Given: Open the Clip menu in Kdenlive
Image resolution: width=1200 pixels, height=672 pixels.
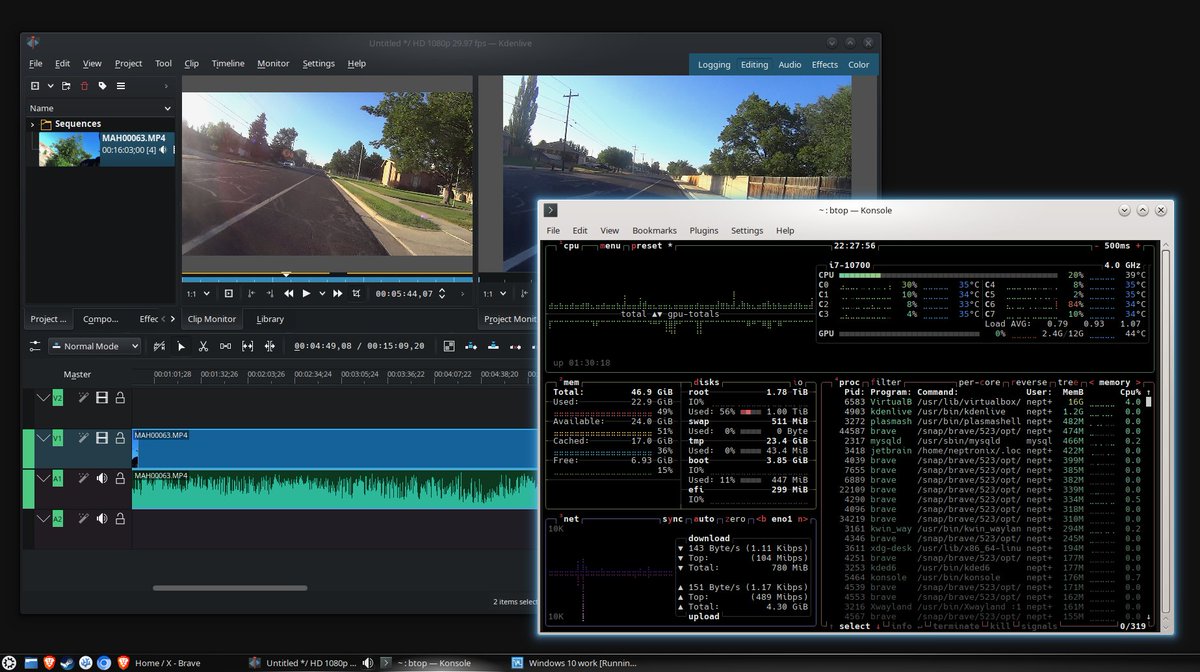Looking at the screenshot, I should 191,63.
